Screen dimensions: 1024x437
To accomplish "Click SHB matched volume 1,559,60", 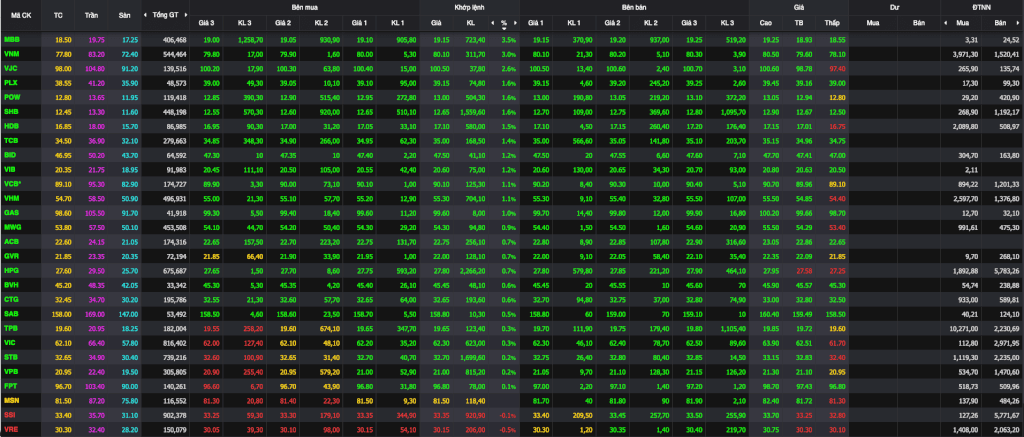I will tap(472, 112).
